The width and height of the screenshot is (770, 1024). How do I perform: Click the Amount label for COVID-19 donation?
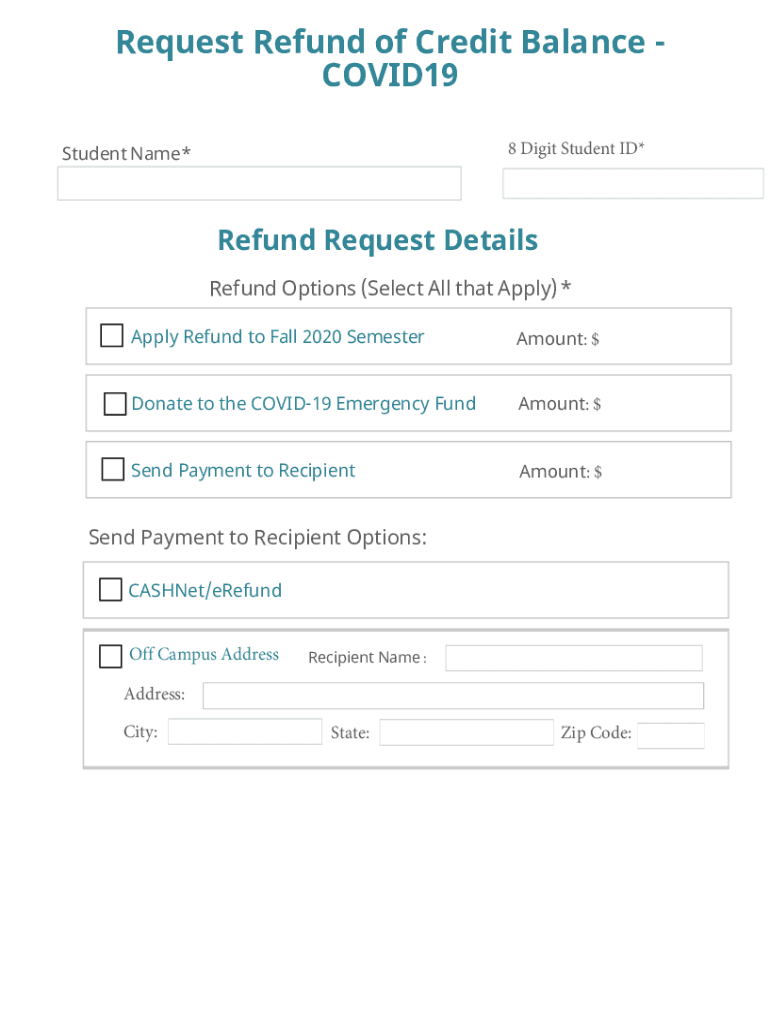(559, 404)
